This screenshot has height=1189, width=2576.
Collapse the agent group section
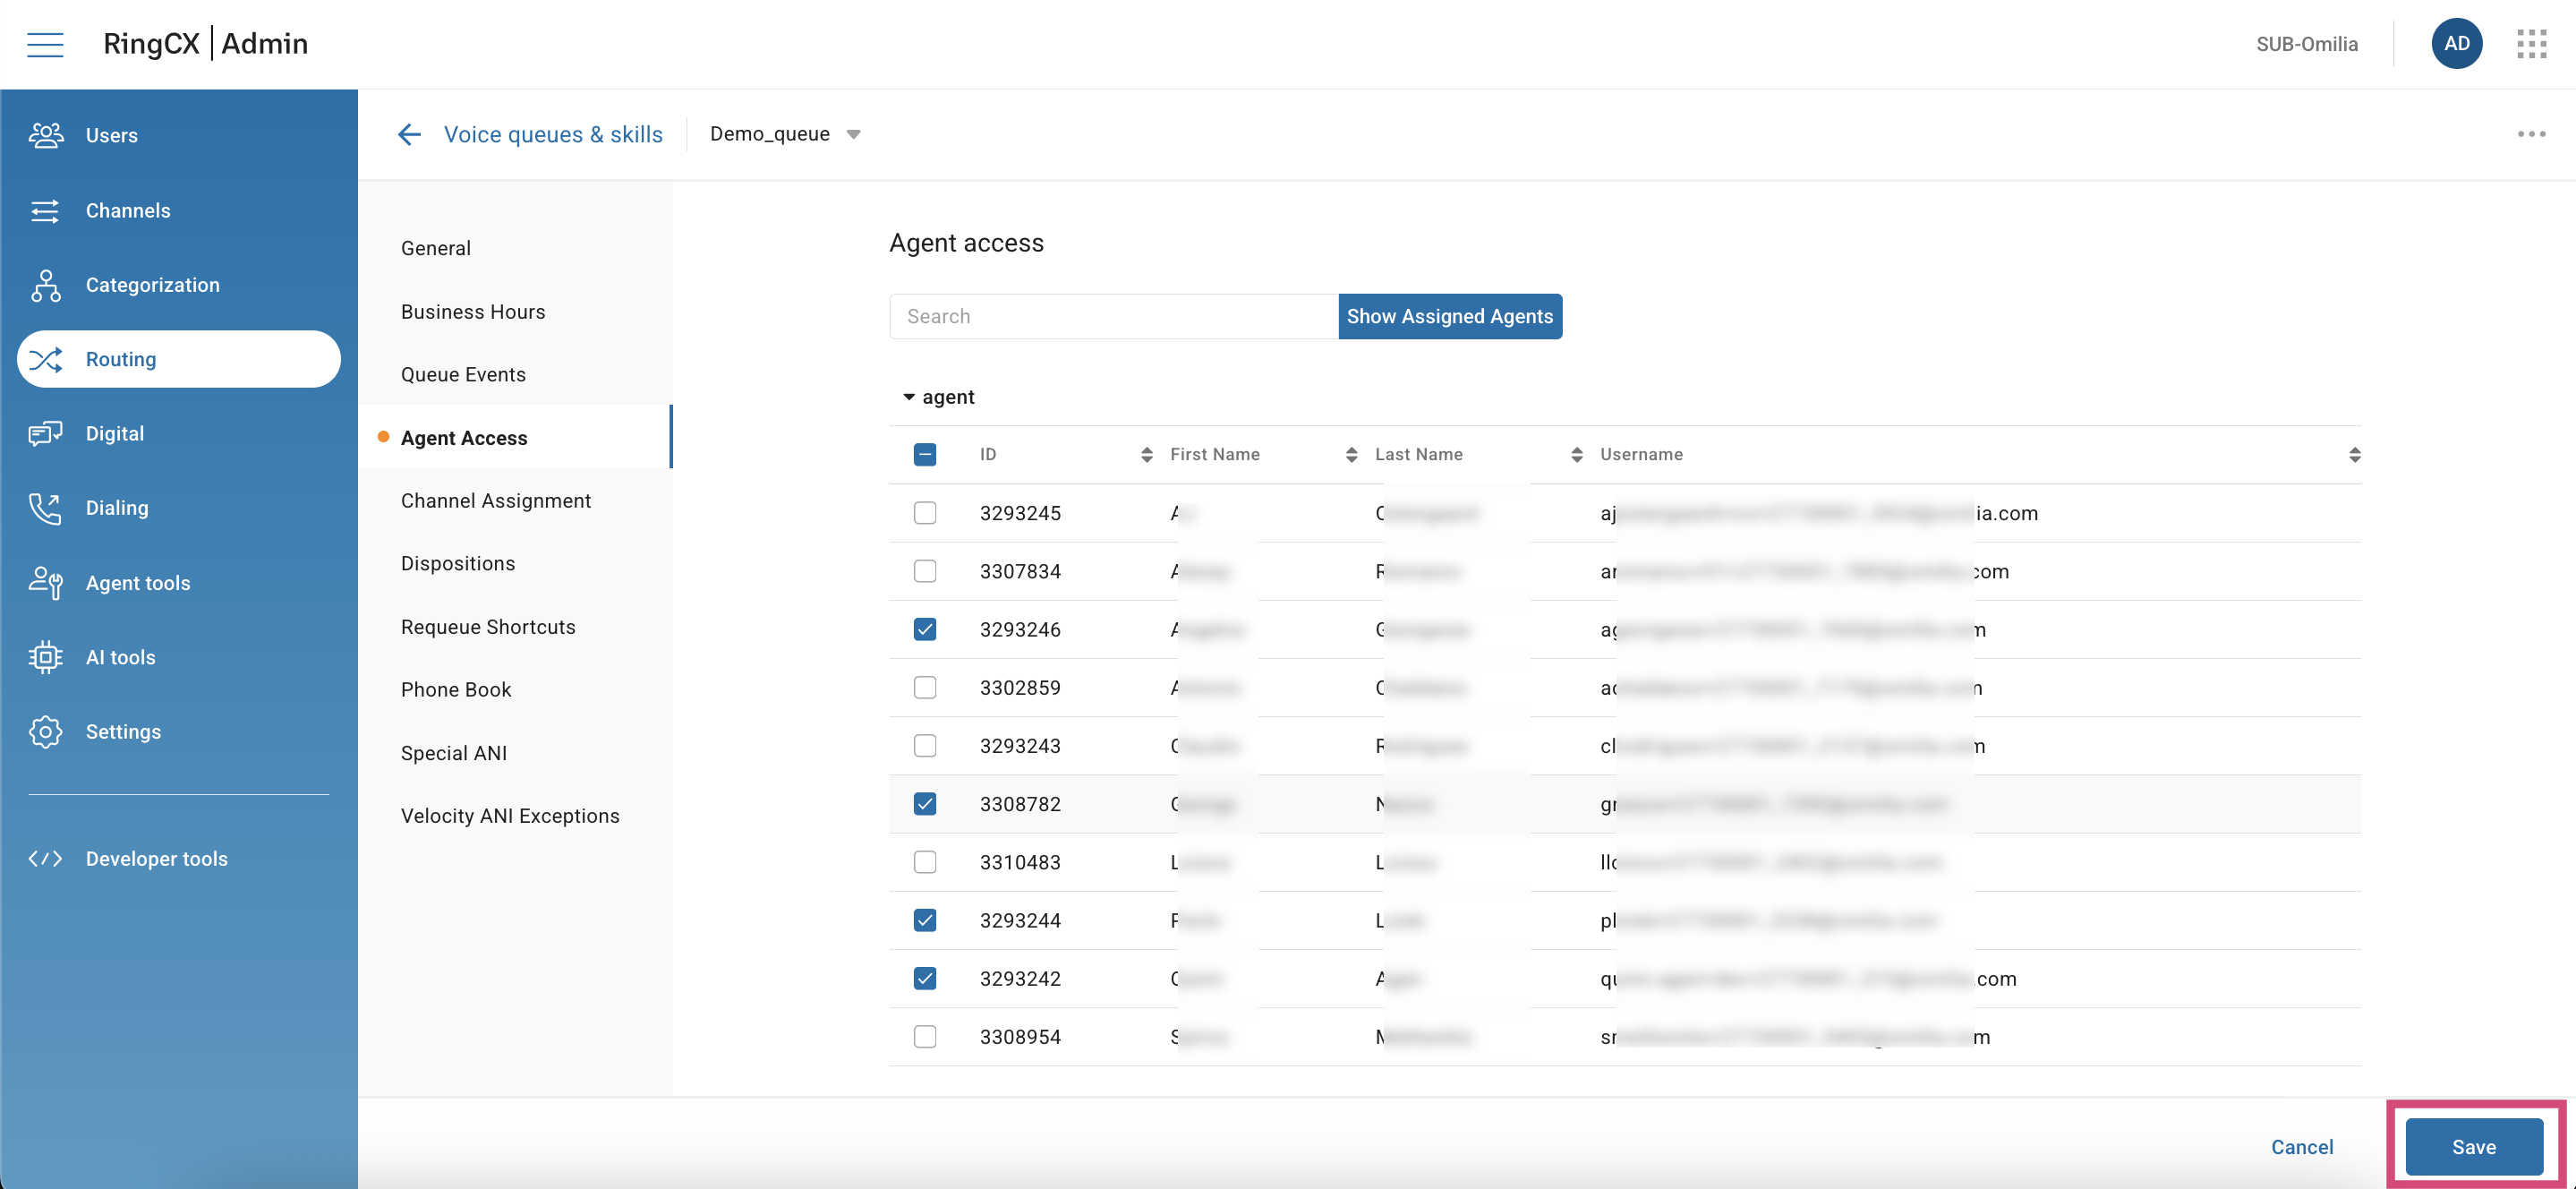pyautogui.click(x=909, y=396)
